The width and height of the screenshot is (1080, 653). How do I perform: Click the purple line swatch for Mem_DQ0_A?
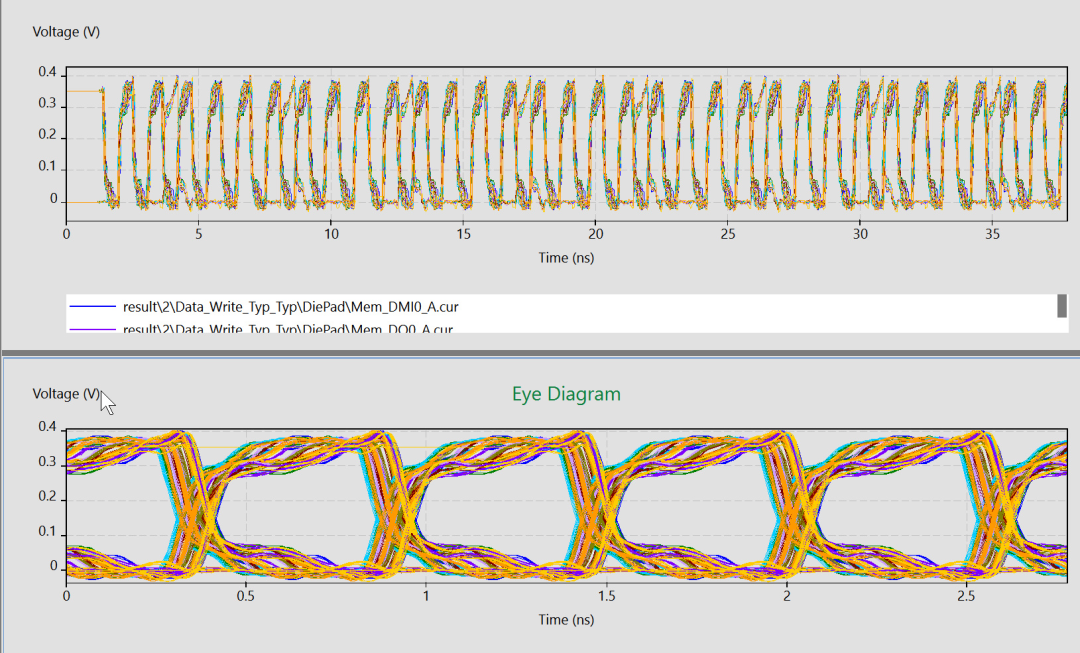point(92,329)
